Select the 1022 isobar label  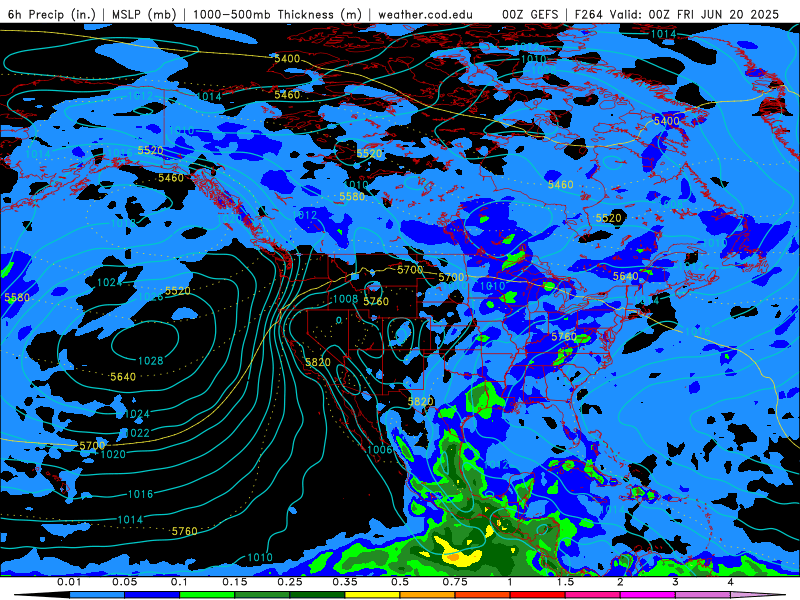click(x=137, y=433)
